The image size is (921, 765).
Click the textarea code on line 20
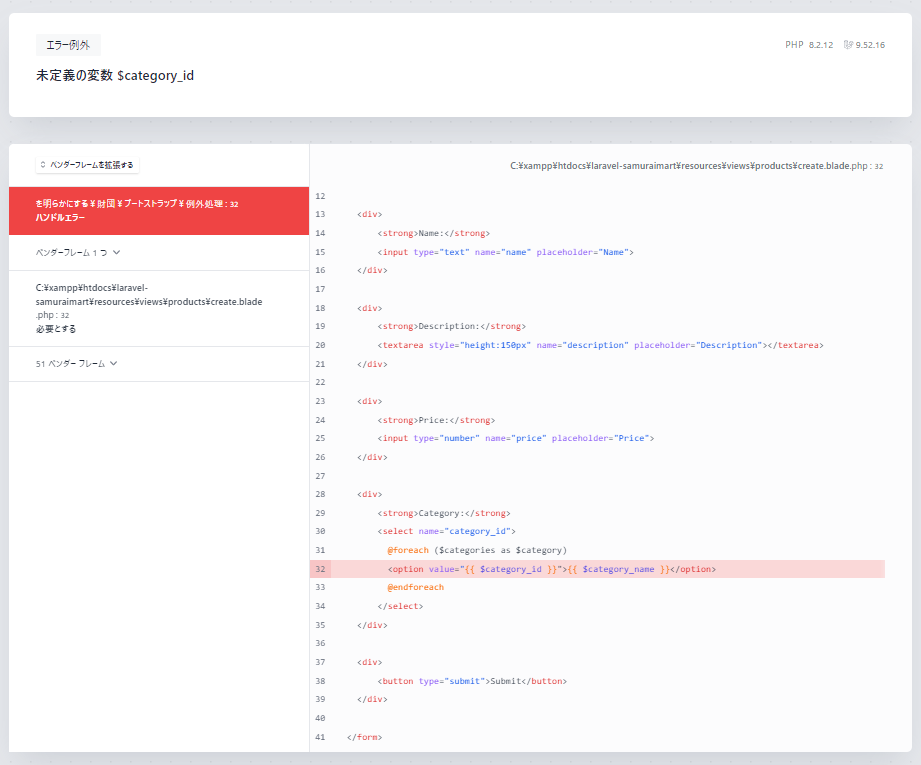click(x=600, y=345)
